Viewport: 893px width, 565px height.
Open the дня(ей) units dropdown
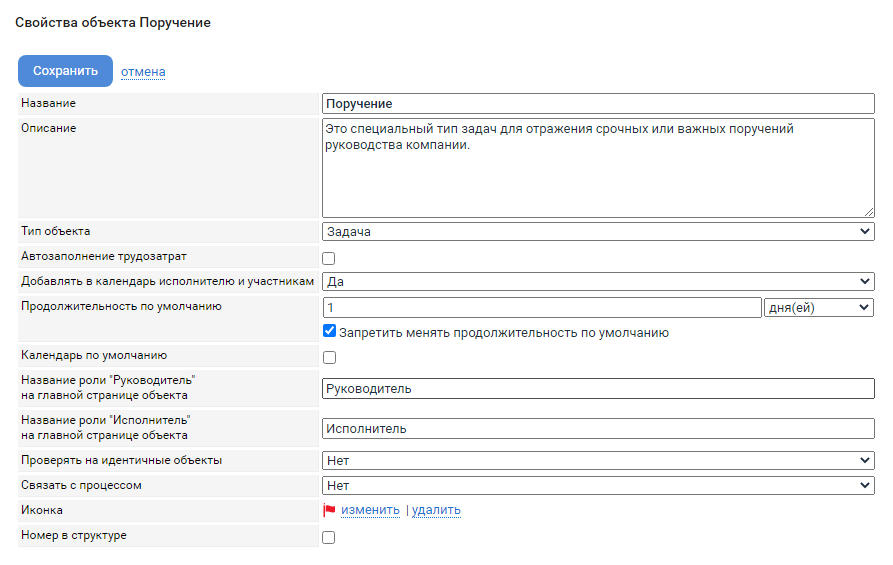(818, 308)
